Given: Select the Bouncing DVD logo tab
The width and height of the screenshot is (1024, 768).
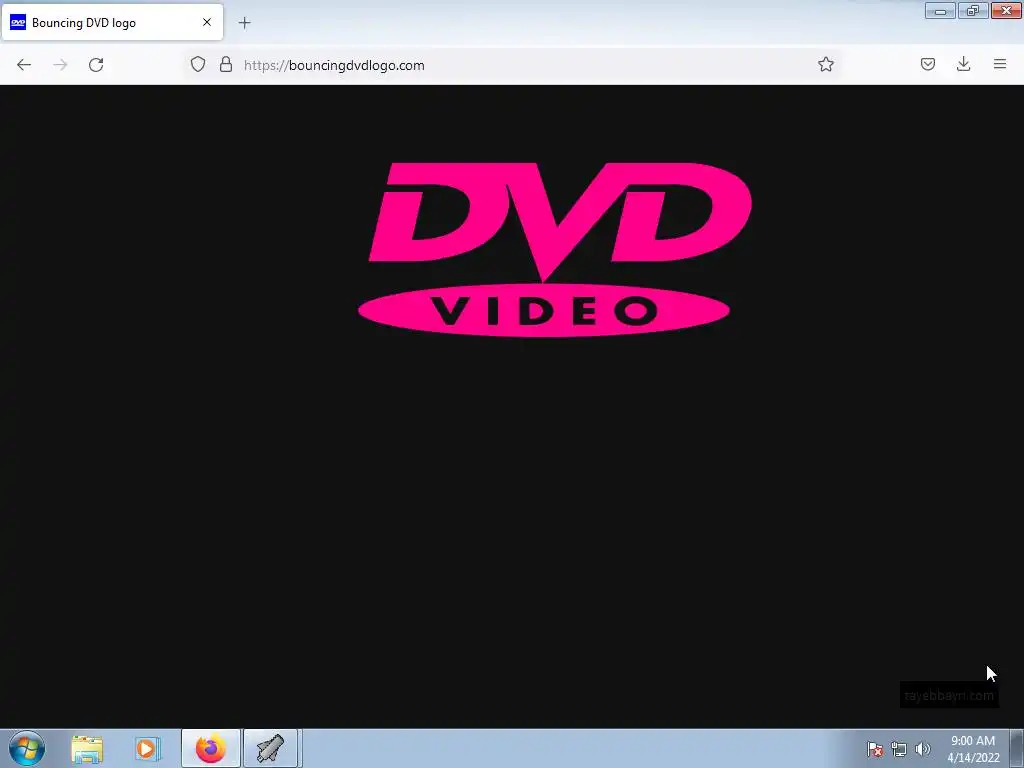Looking at the screenshot, I should [x=112, y=22].
